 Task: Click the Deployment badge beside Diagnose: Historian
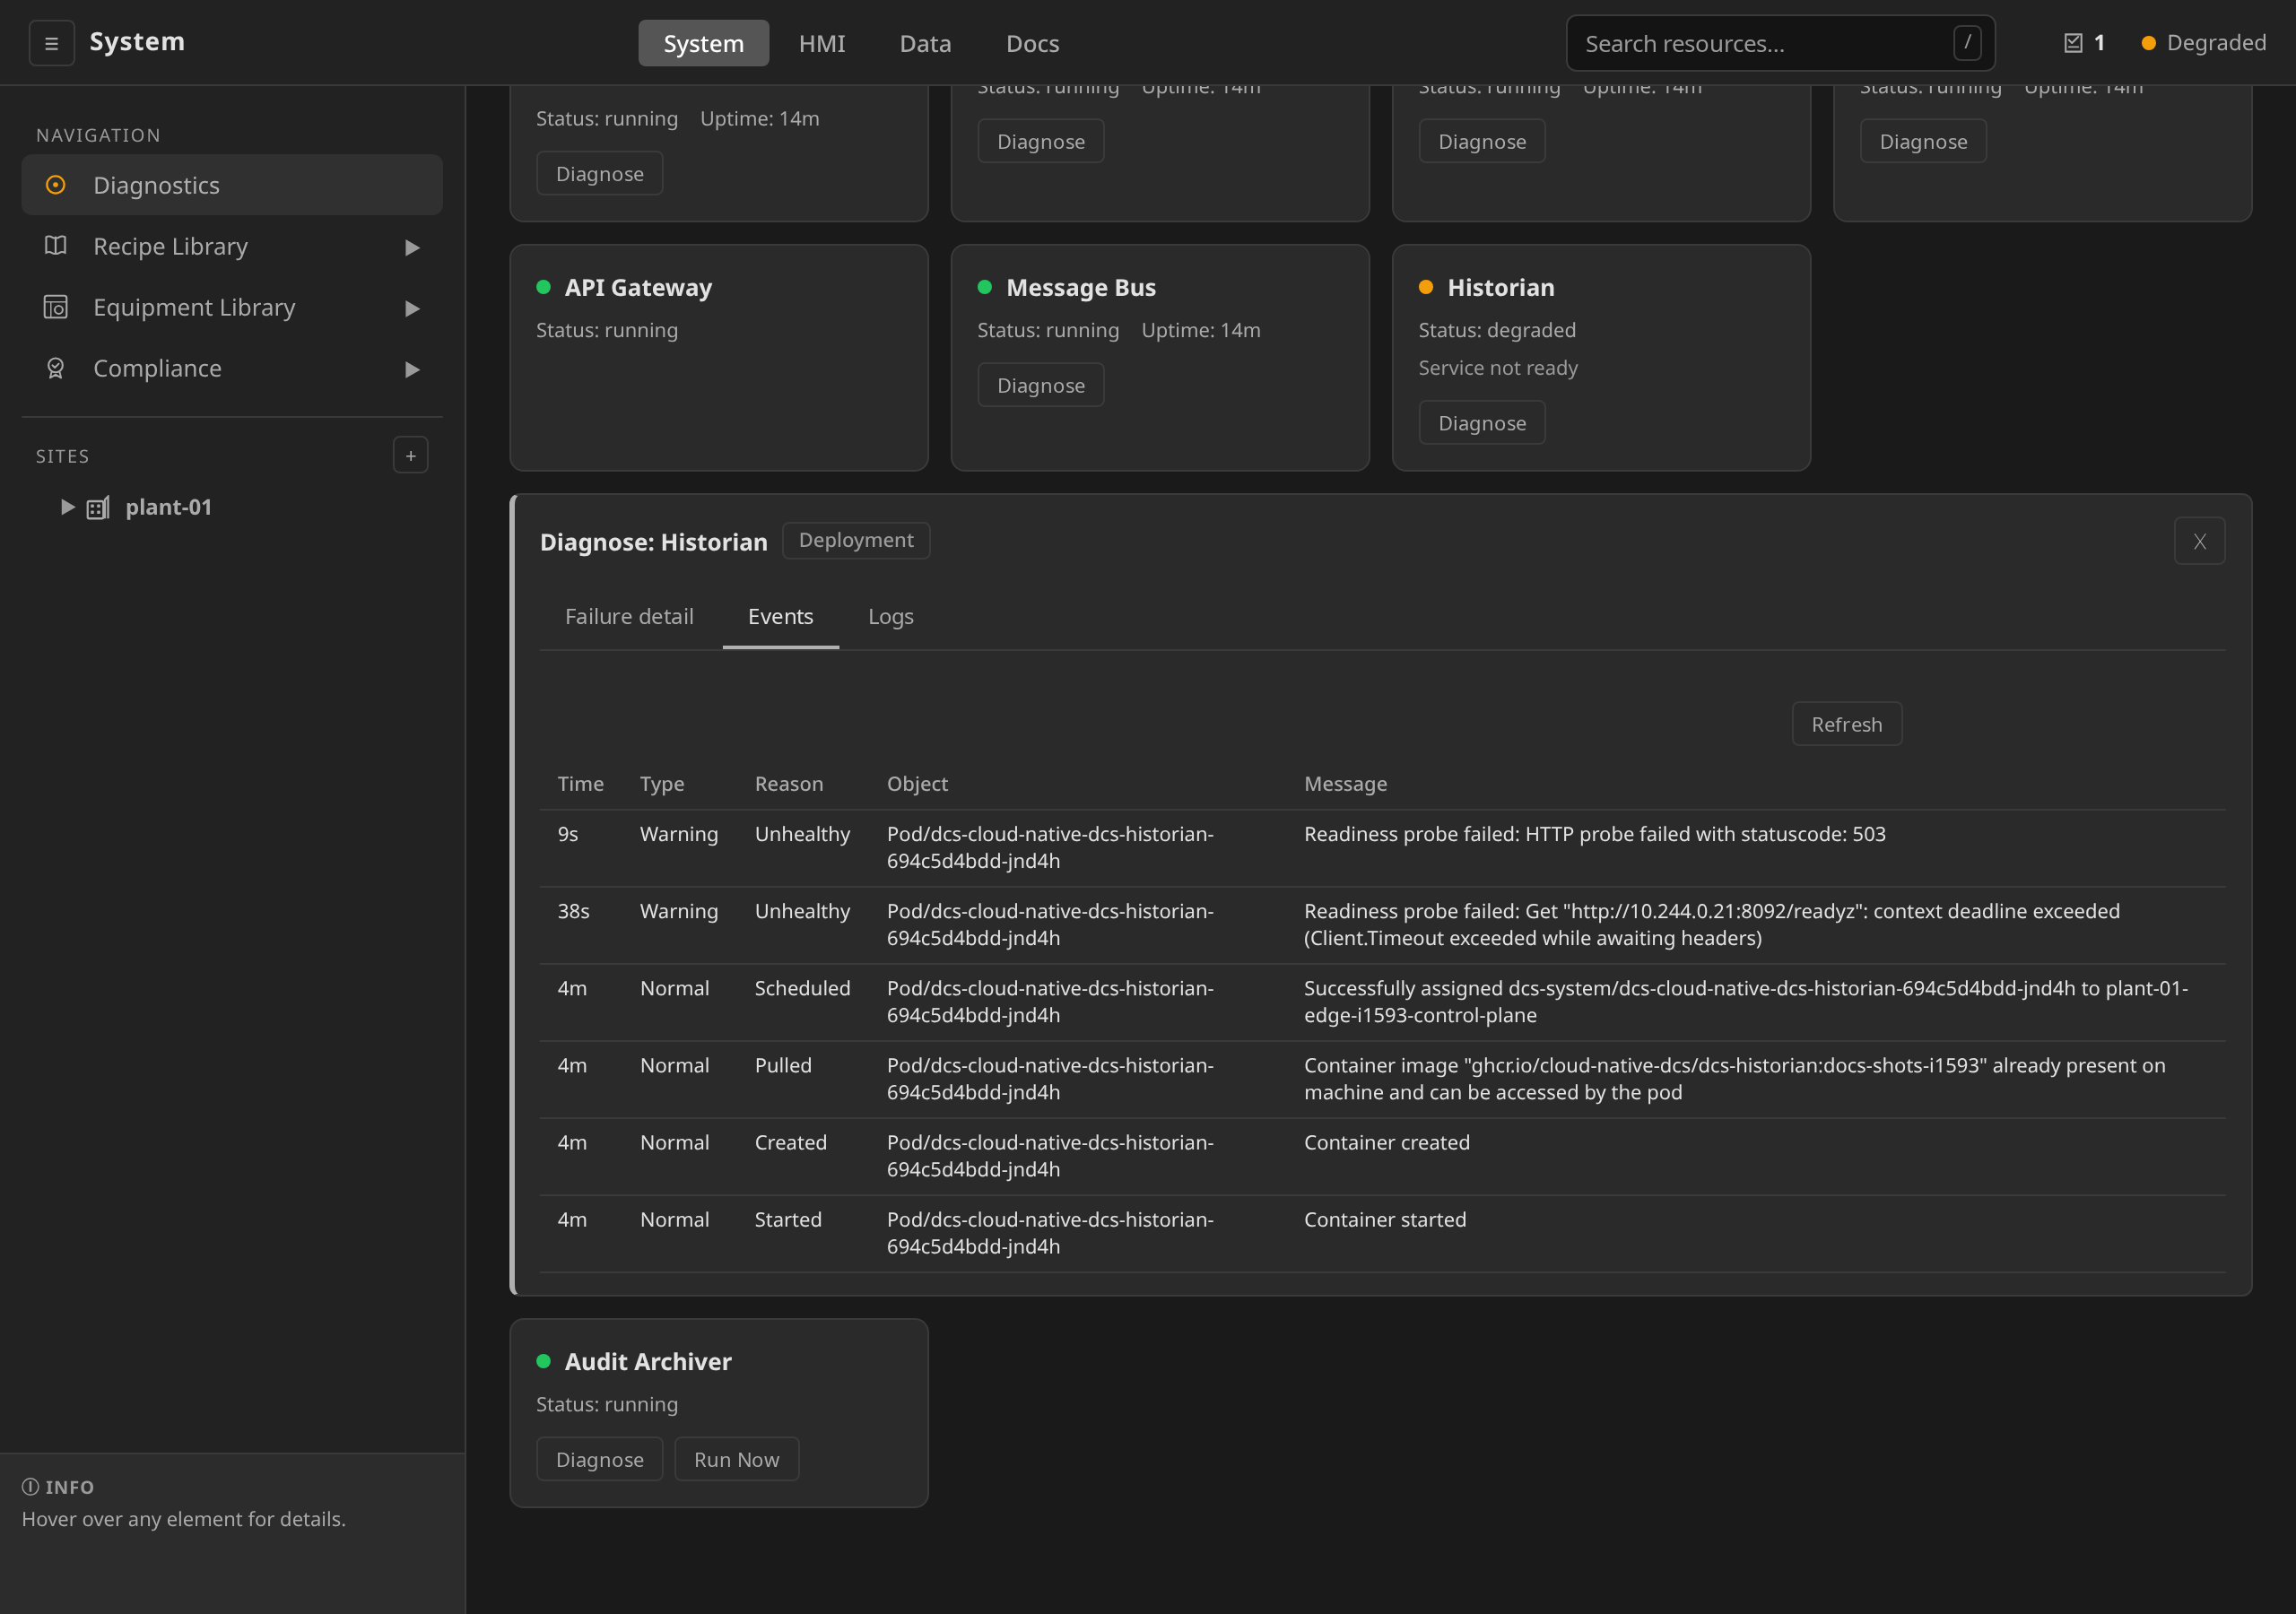click(856, 540)
